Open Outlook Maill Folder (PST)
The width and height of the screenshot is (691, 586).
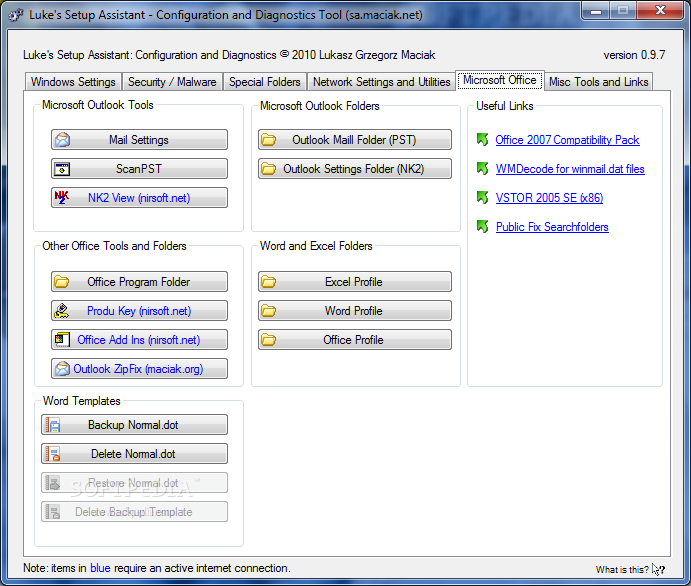(355, 140)
